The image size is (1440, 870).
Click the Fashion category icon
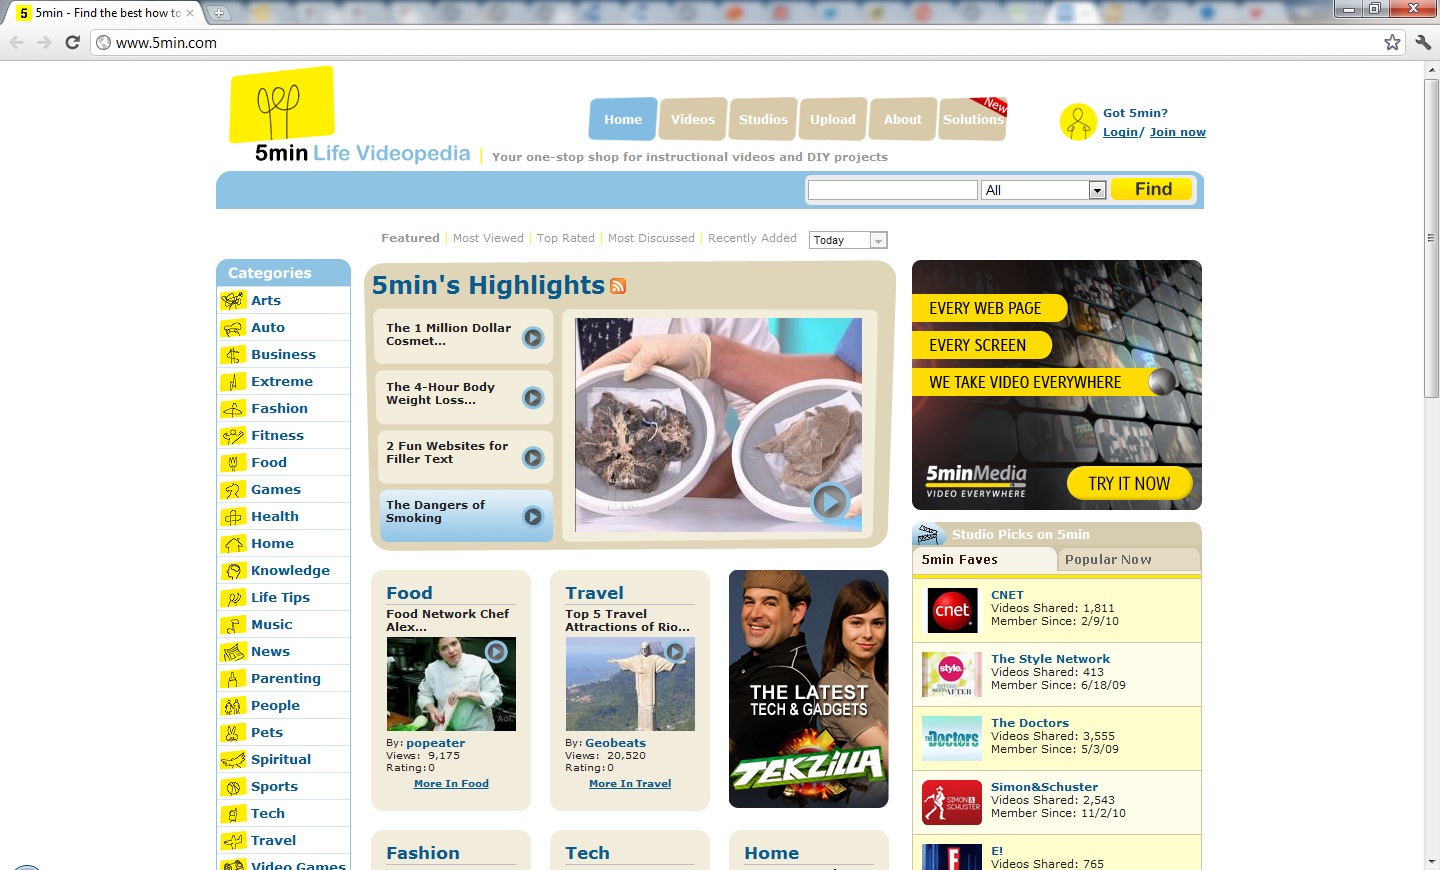click(233, 408)
